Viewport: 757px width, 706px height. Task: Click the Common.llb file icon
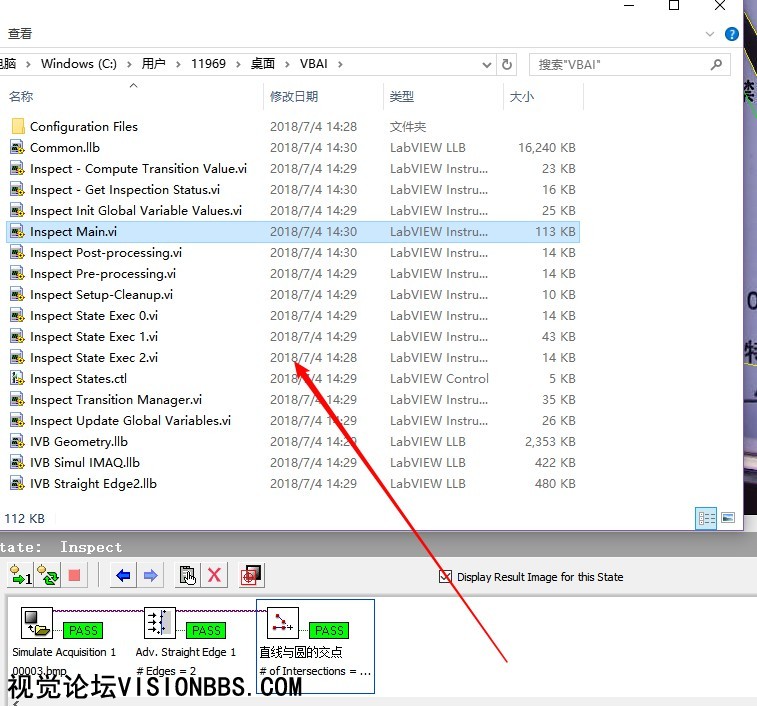click(x=17, y=147)
